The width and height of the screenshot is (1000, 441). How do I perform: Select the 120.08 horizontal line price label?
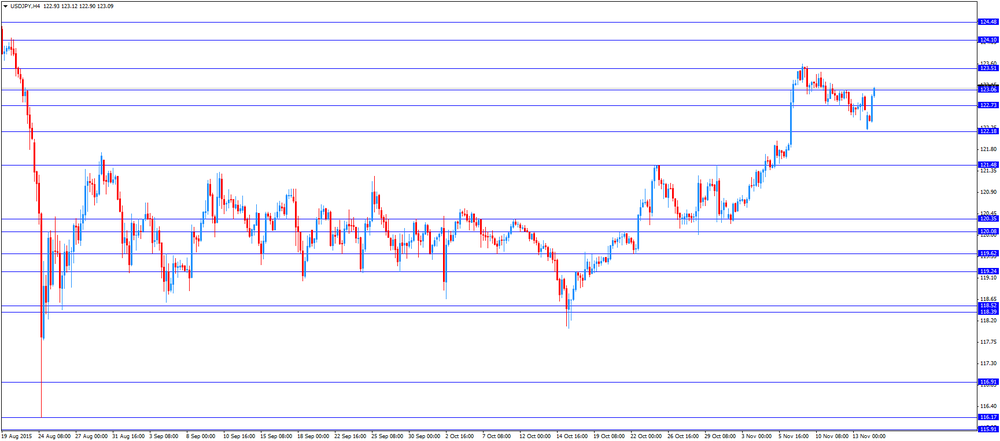pyautogui.click(x=988, y=232)
